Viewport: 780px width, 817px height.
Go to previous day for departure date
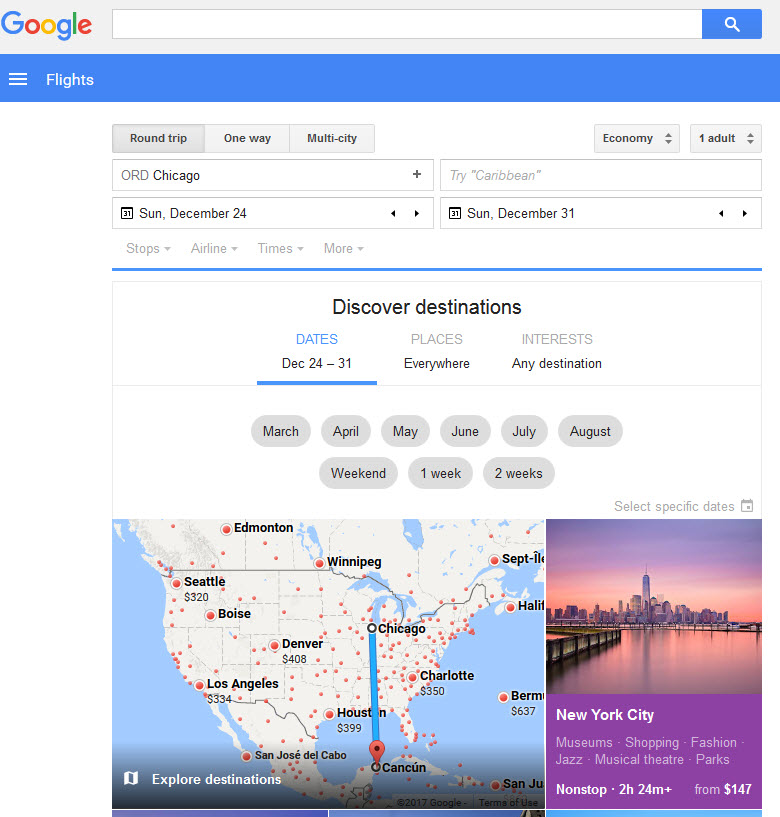pos(393,214)
